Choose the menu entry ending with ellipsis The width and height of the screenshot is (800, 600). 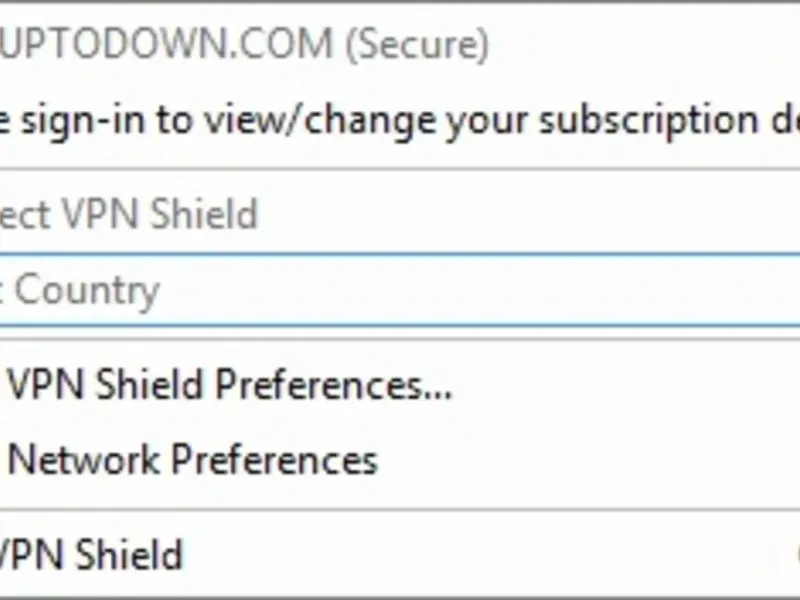tap(230, 385)
